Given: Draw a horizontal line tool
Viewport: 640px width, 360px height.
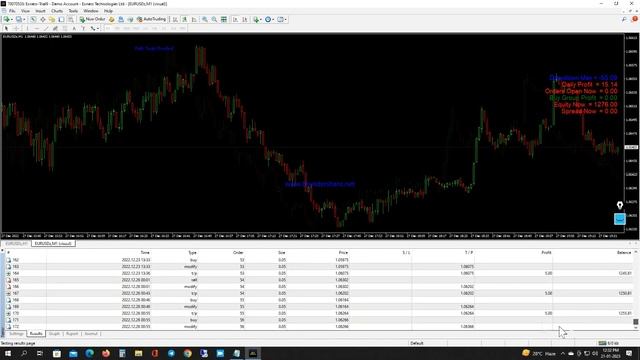Looking at the screenshot, I should pos(37,28).
